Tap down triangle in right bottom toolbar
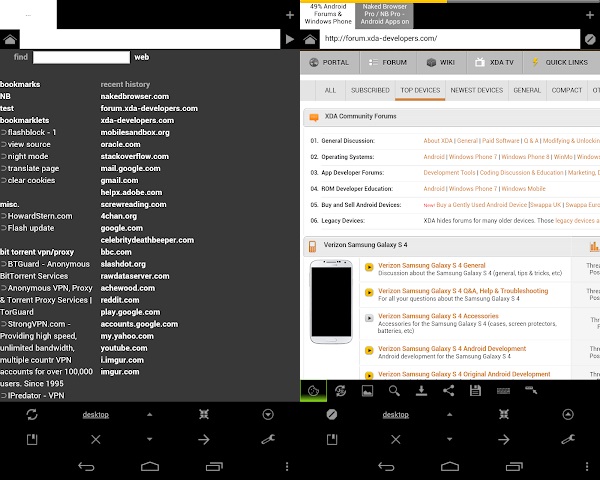 (x=450, y=439)
